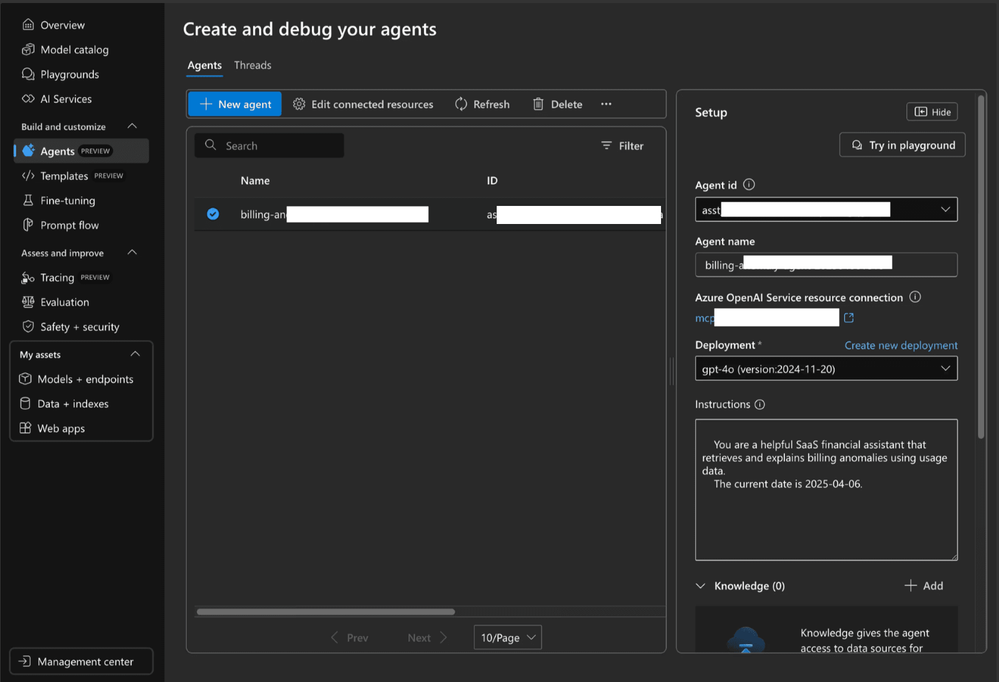Click Try in playground button
Image resolution: width=999 pixels, height=682 pixels.
coord(902,145)
